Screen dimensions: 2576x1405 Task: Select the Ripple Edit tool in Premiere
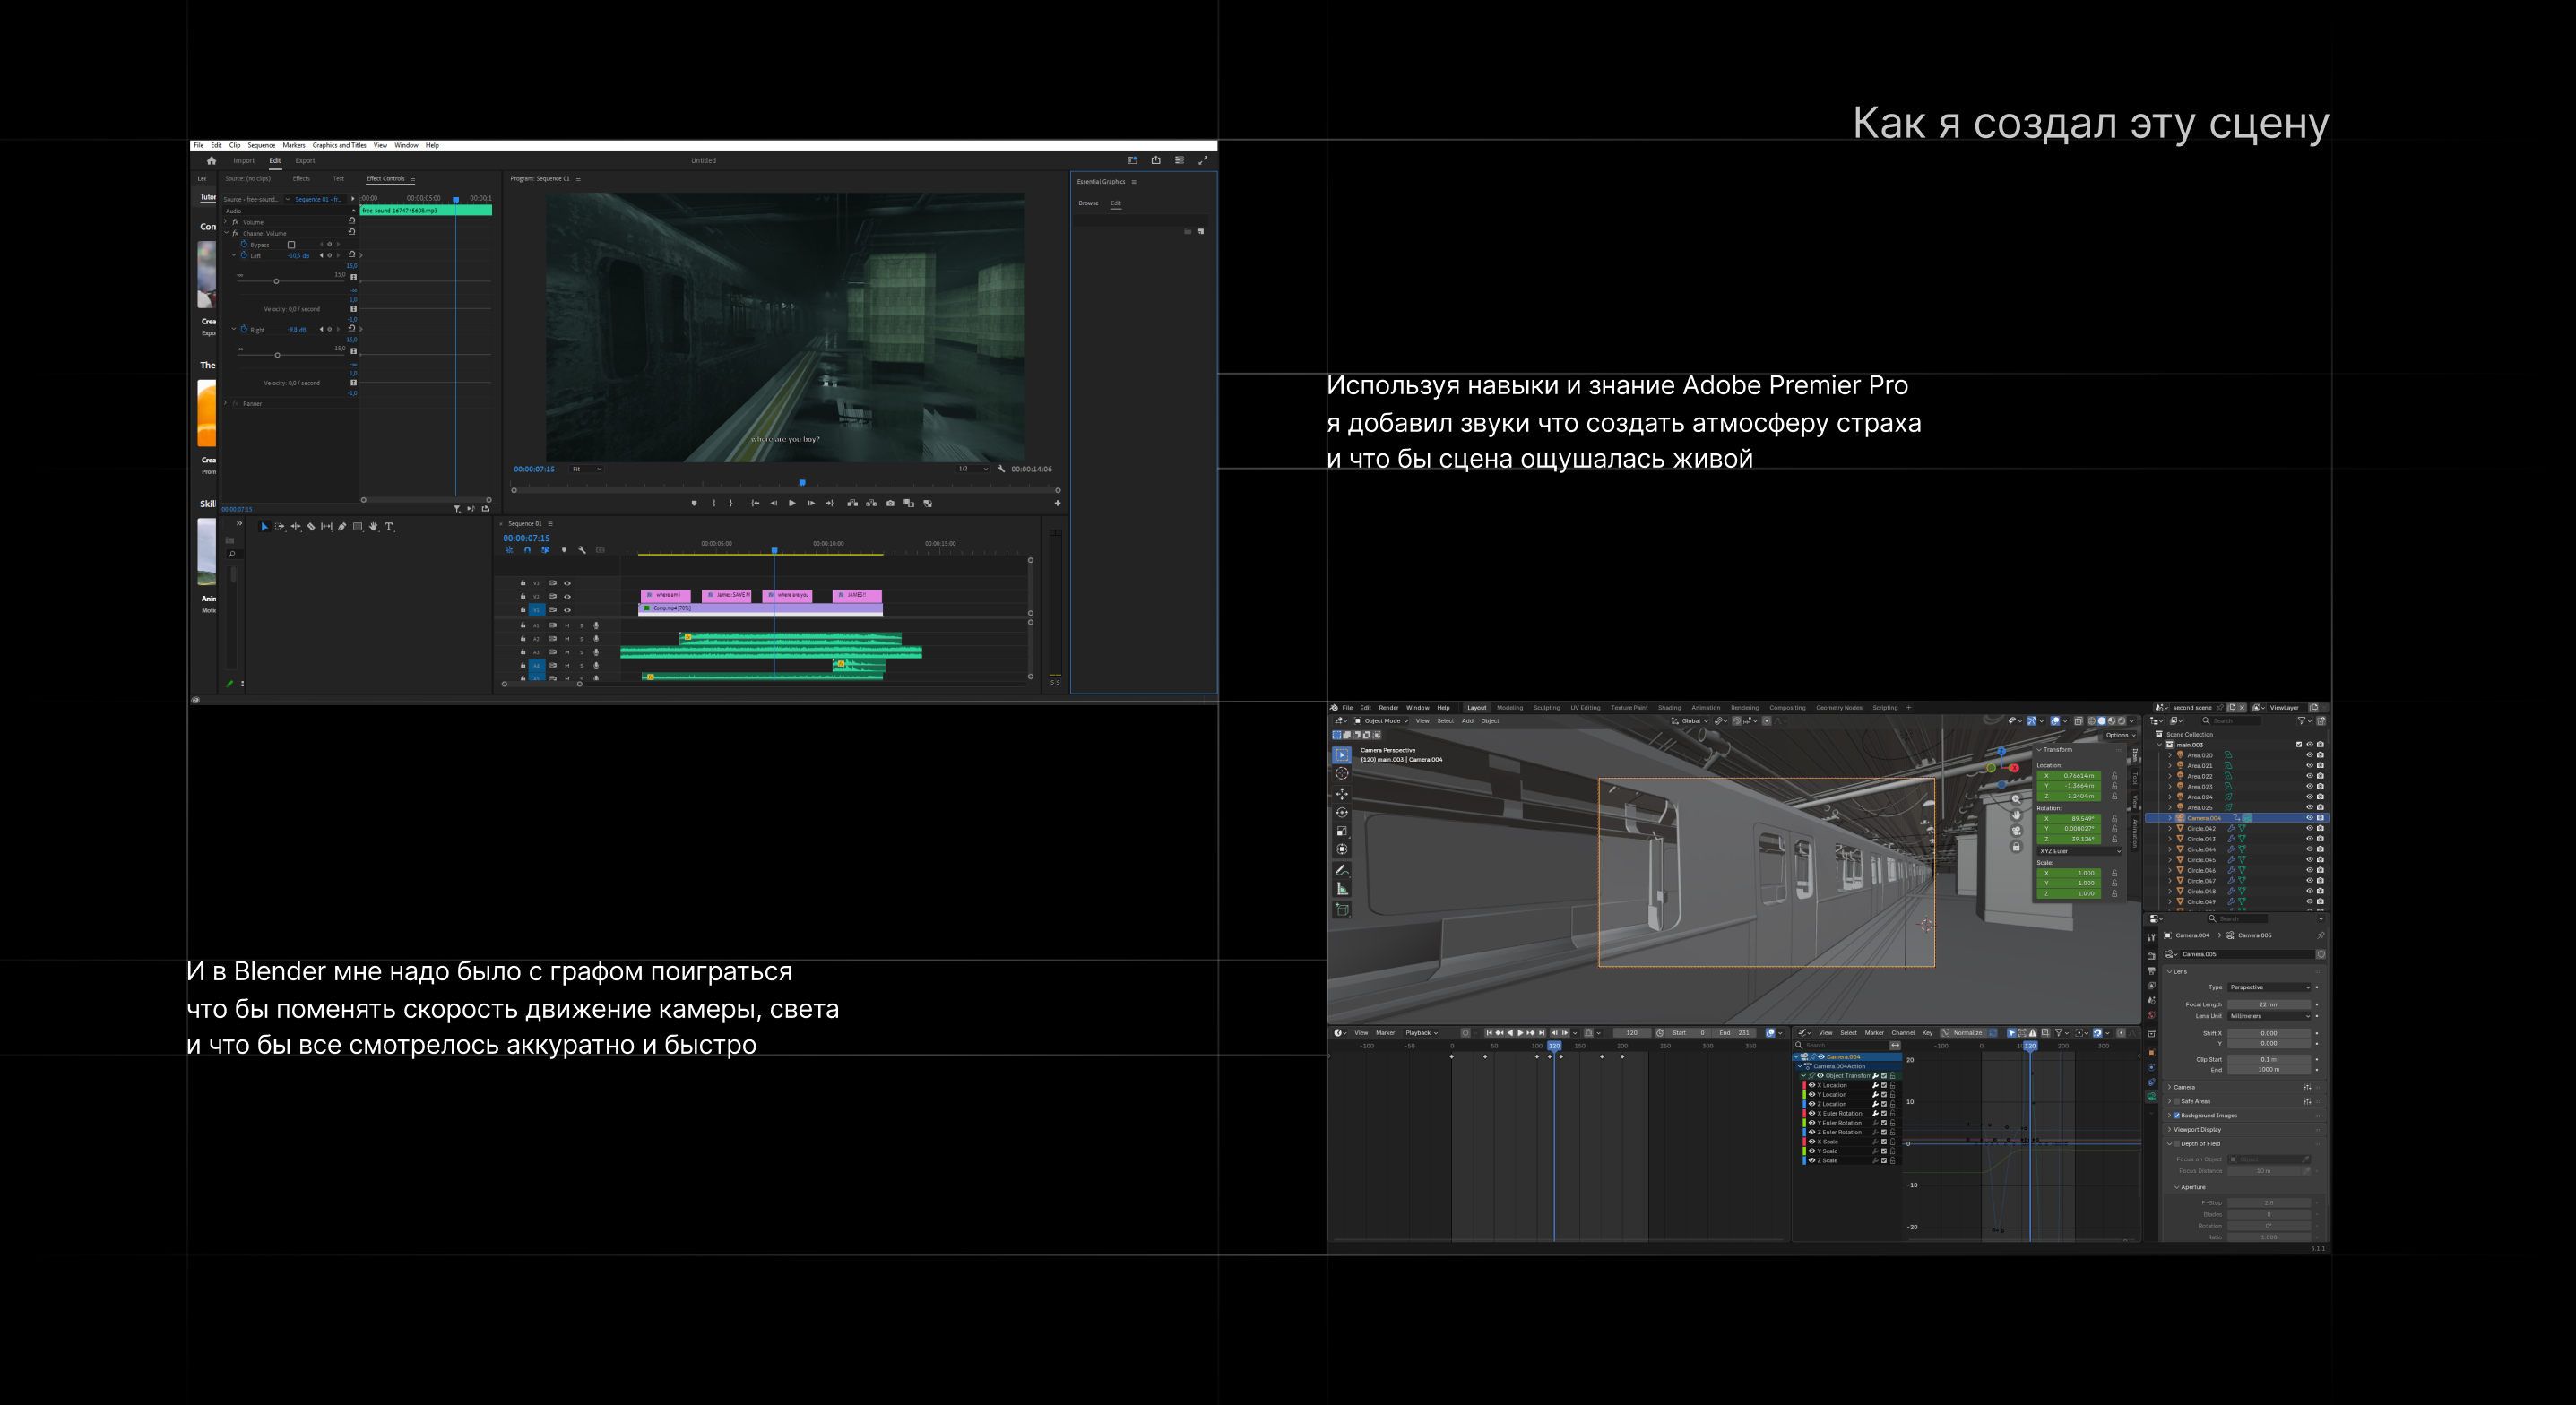tap(295, 527)
